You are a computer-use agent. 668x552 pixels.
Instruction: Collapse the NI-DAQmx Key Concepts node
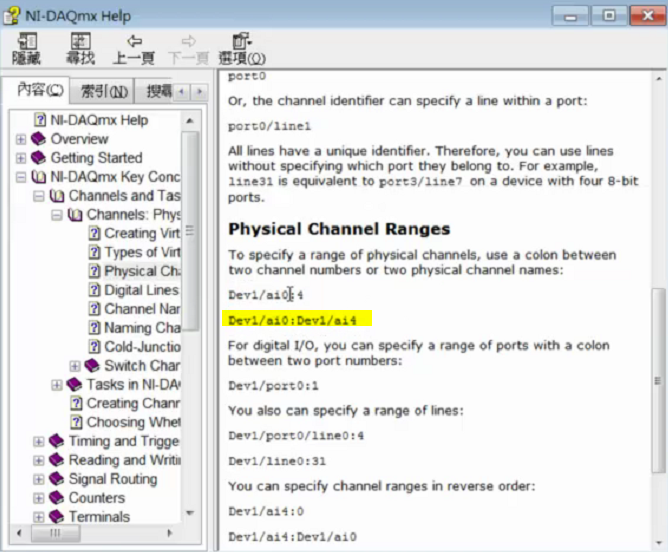click(20, 177)
